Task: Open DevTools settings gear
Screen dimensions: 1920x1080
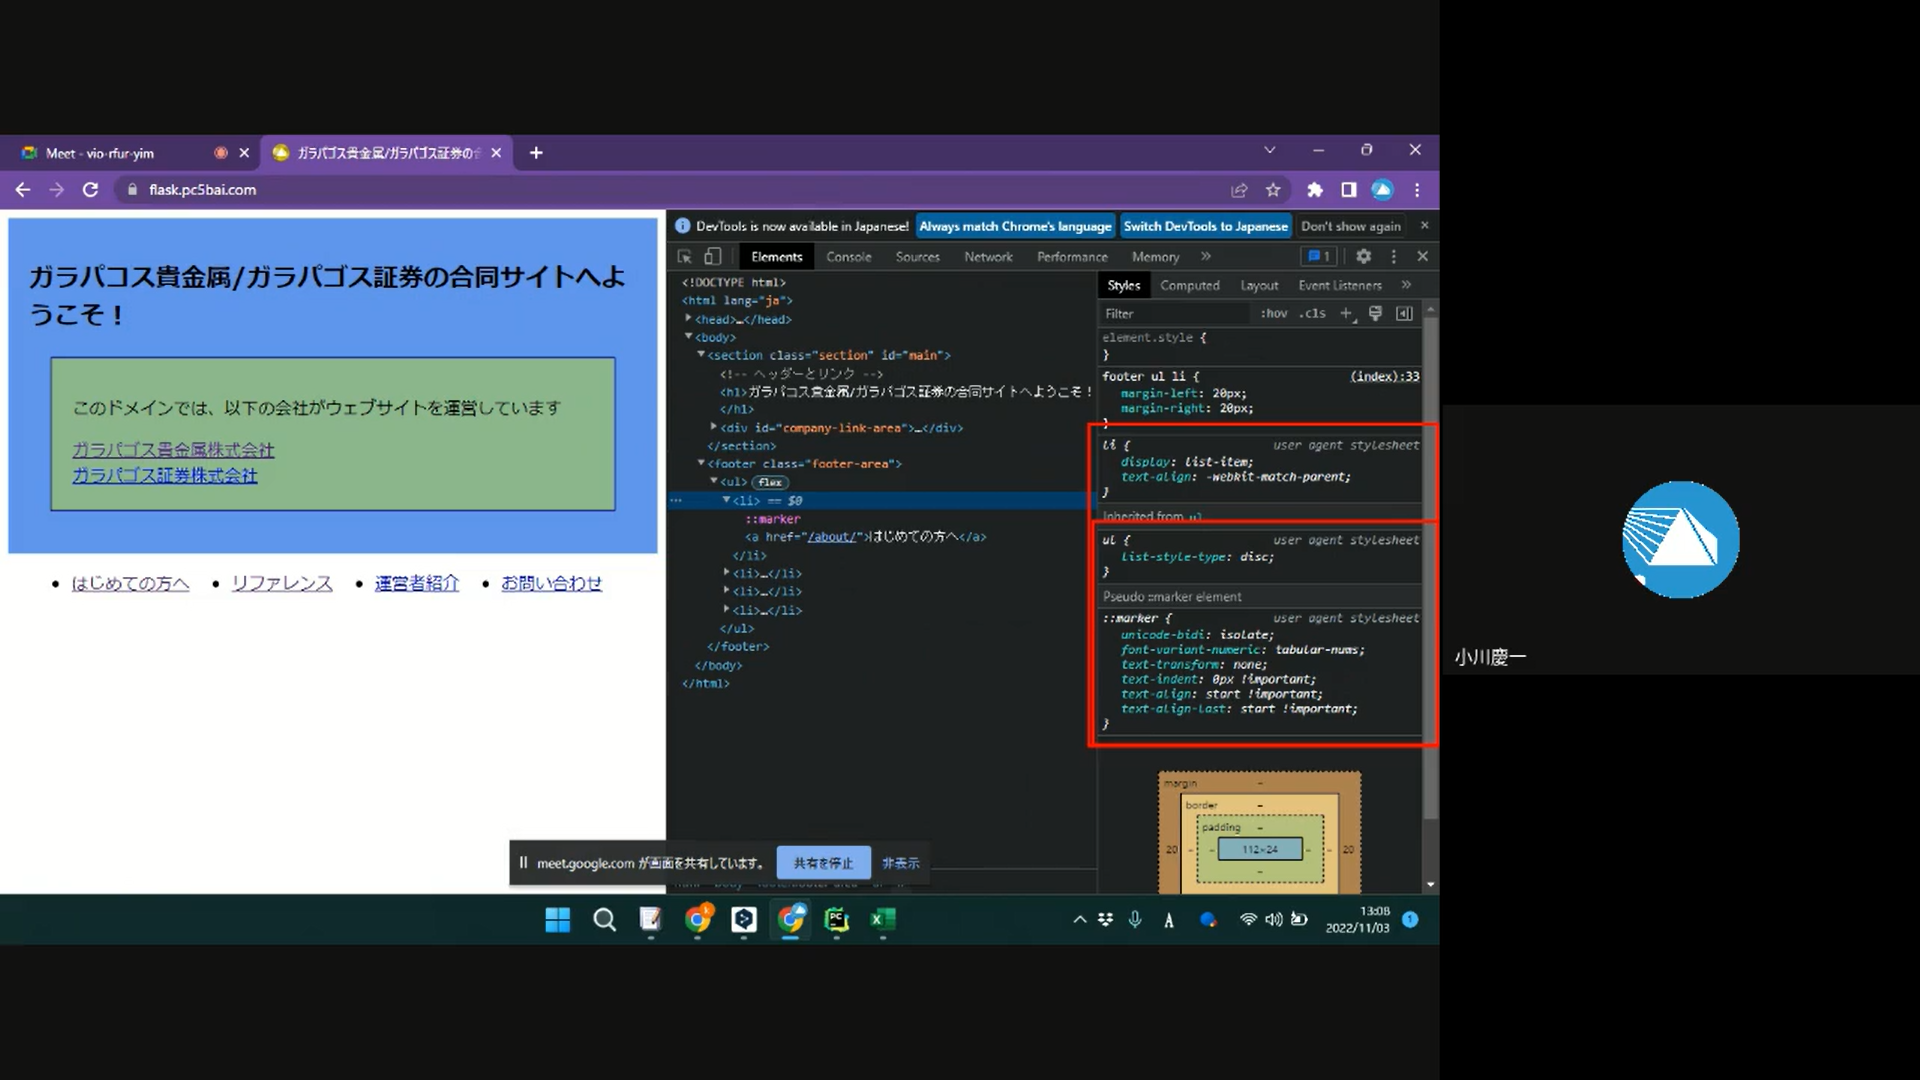Action: tap(1363, 257)
